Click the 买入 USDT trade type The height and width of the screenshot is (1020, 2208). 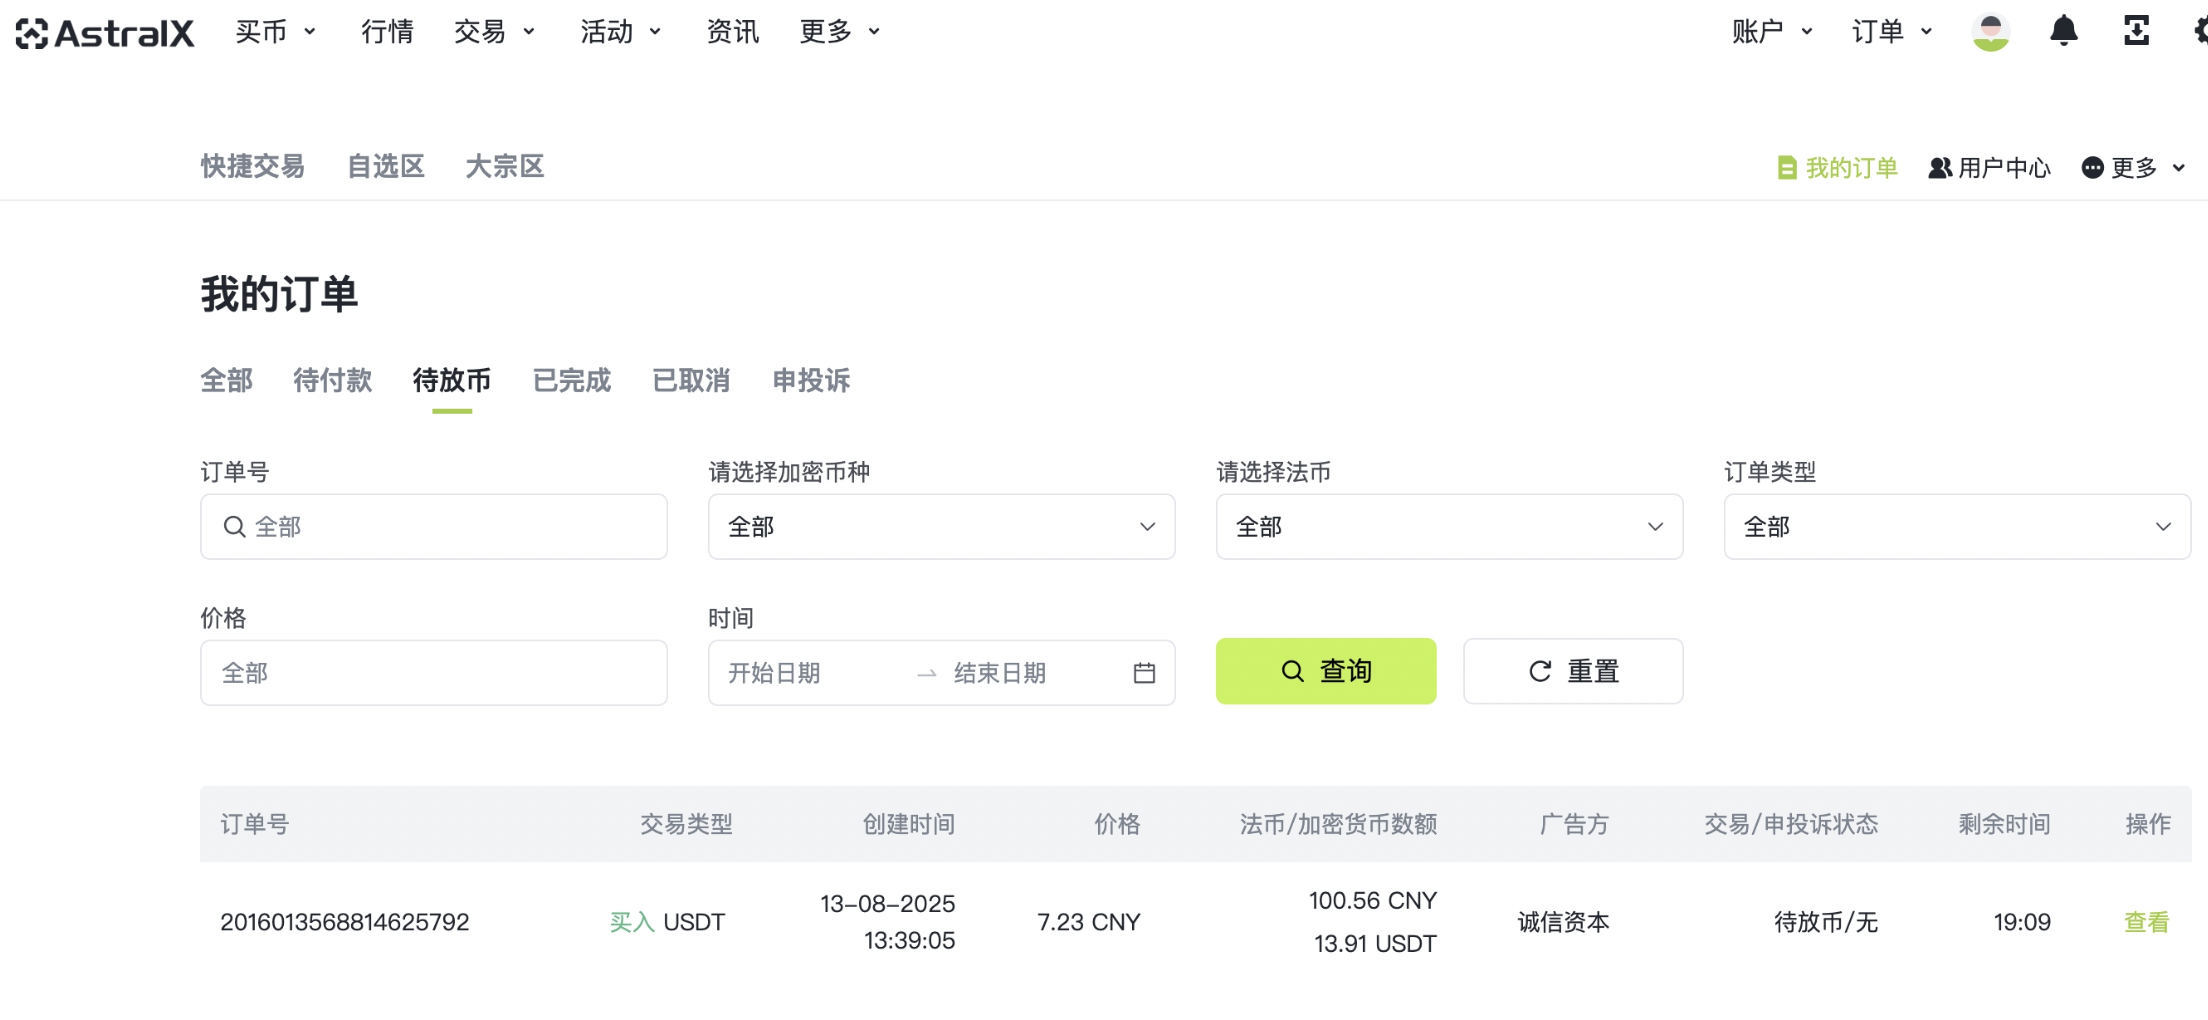click(x=668, y=922)
